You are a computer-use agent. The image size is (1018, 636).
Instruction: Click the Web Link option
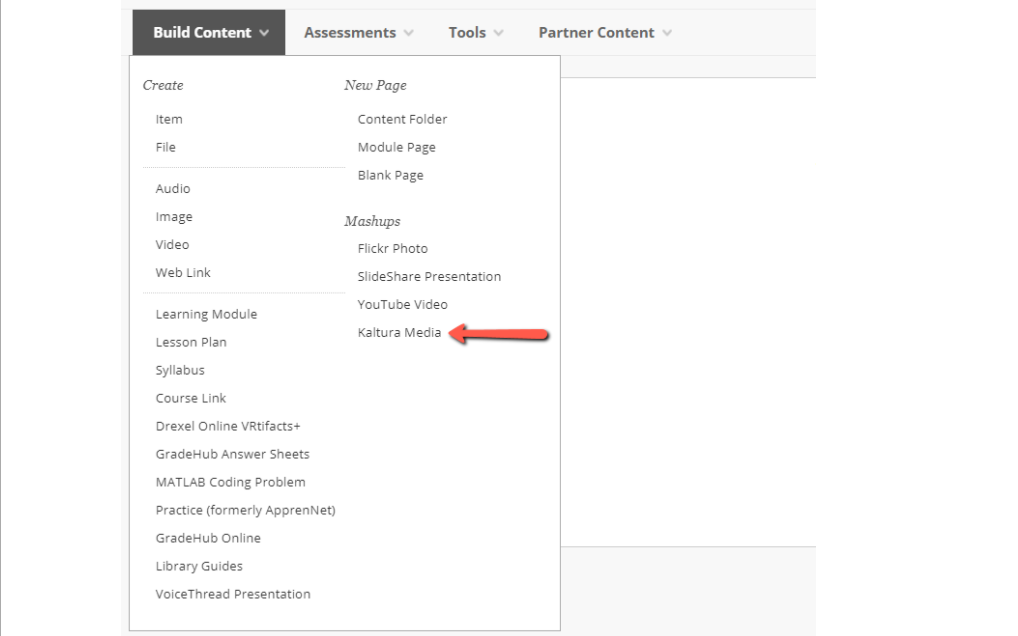click(x=183, y=273)
